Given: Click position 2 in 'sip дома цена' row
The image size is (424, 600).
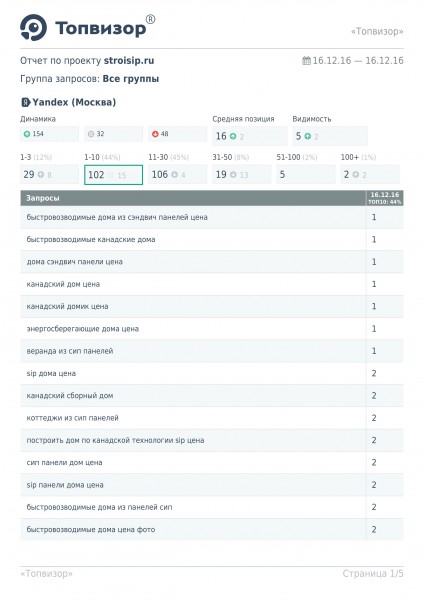Looking at the screenshot, I should [x=374, y=373].
